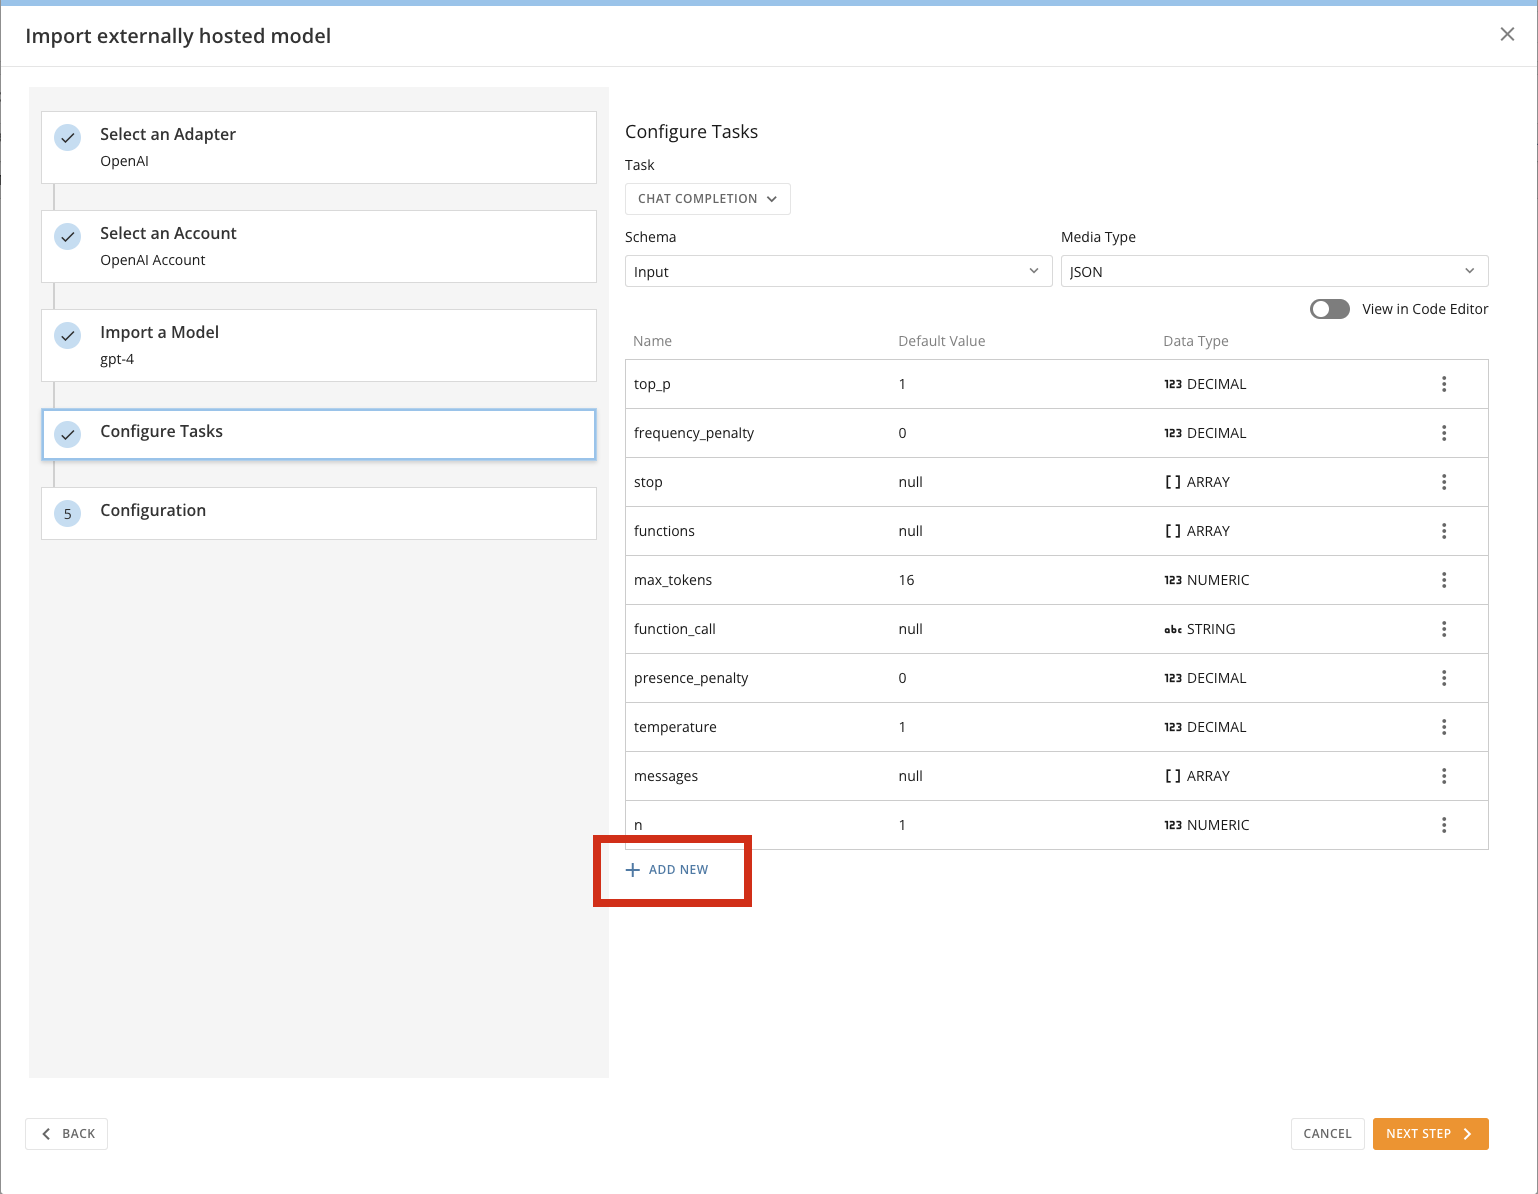
Task: Click the Default Value column header
Action: 941,341
